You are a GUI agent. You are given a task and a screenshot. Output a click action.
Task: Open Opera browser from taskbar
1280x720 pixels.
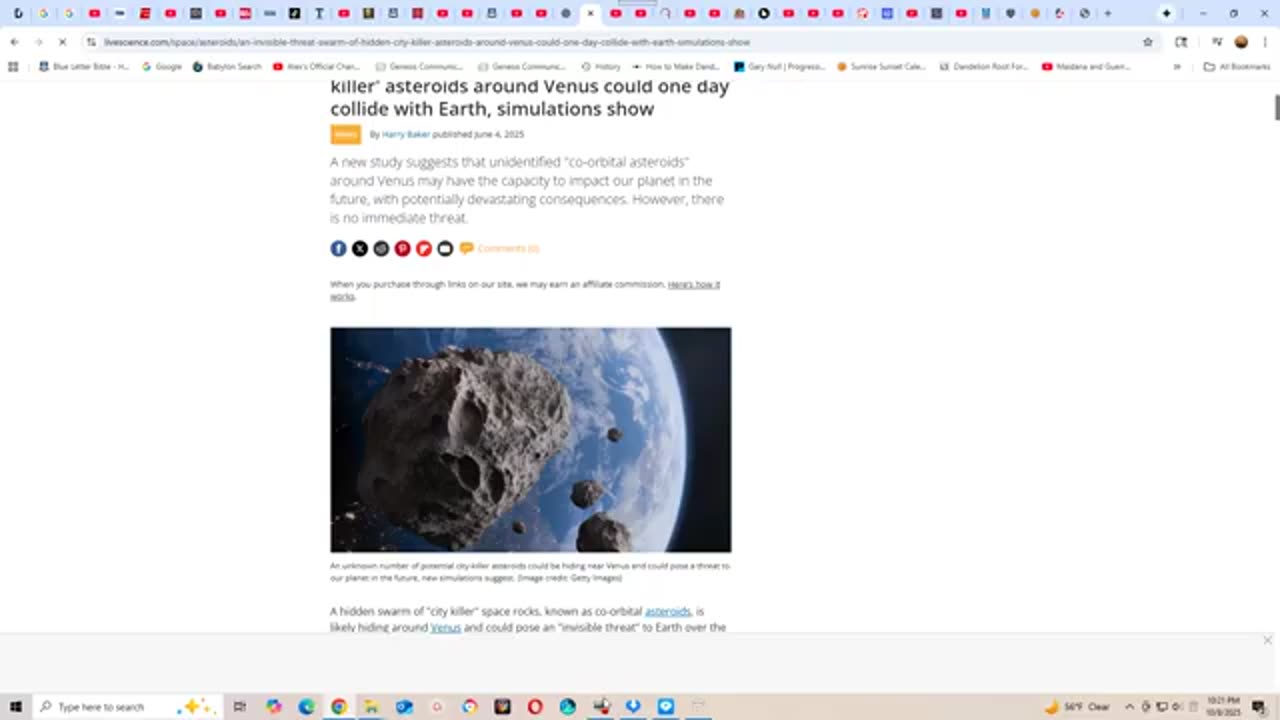tap(535, 707)
